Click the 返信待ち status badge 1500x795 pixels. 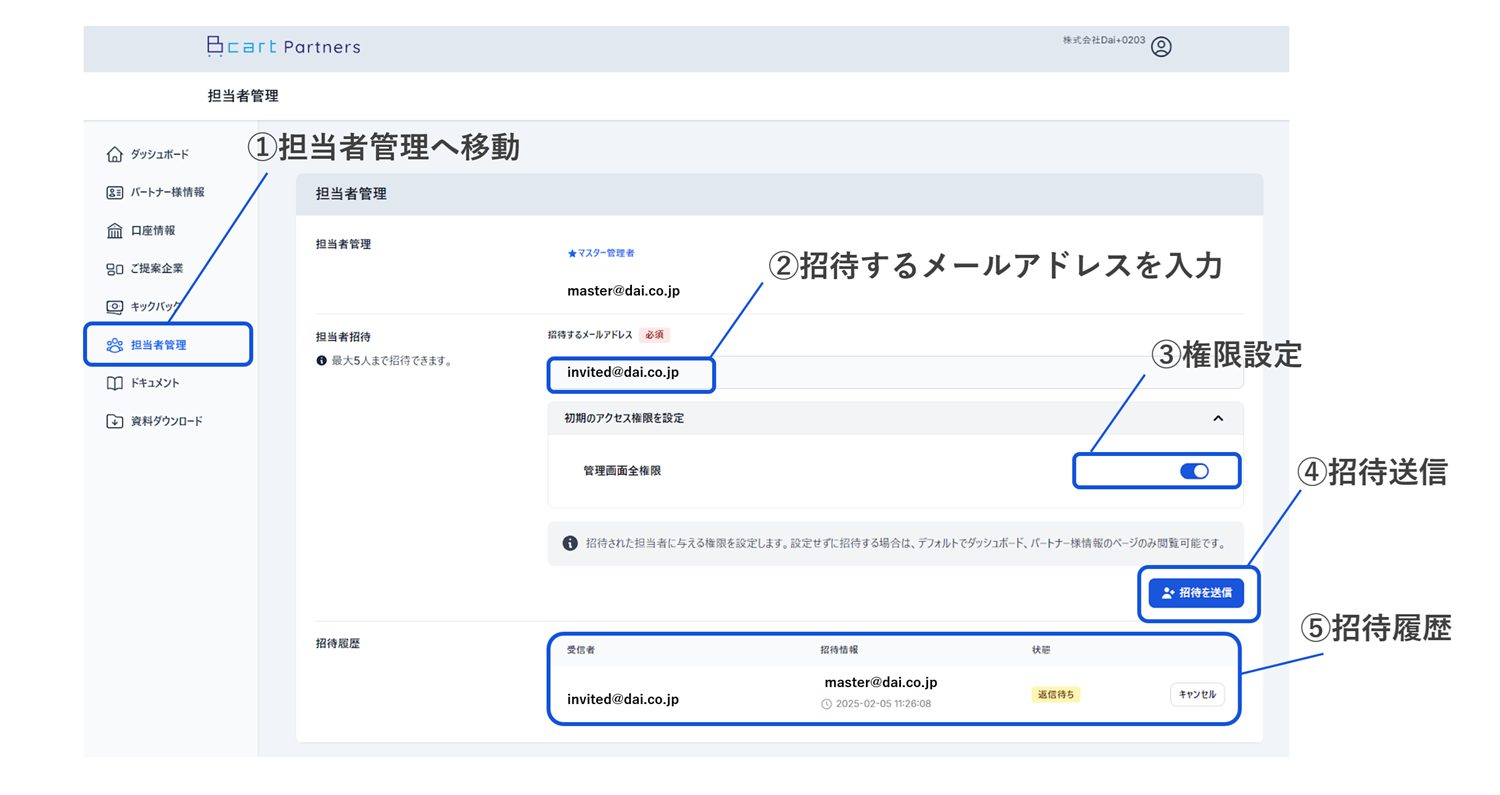(x=1055, y=694)
